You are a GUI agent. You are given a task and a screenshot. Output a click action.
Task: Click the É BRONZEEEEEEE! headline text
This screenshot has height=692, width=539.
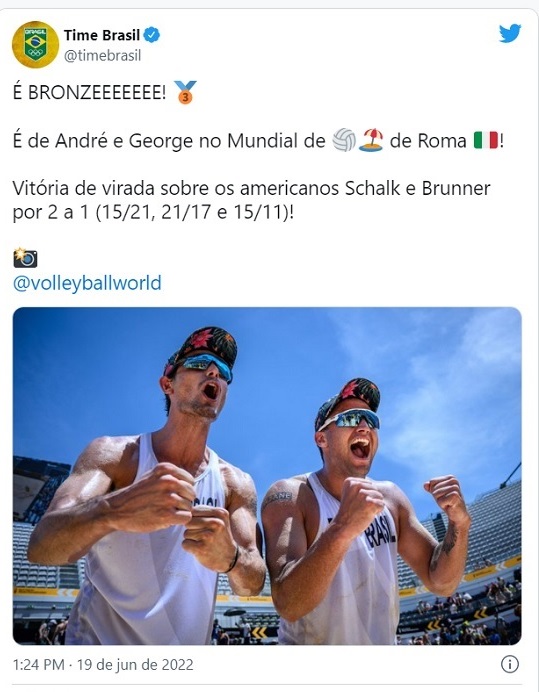(x=89, y=93)
